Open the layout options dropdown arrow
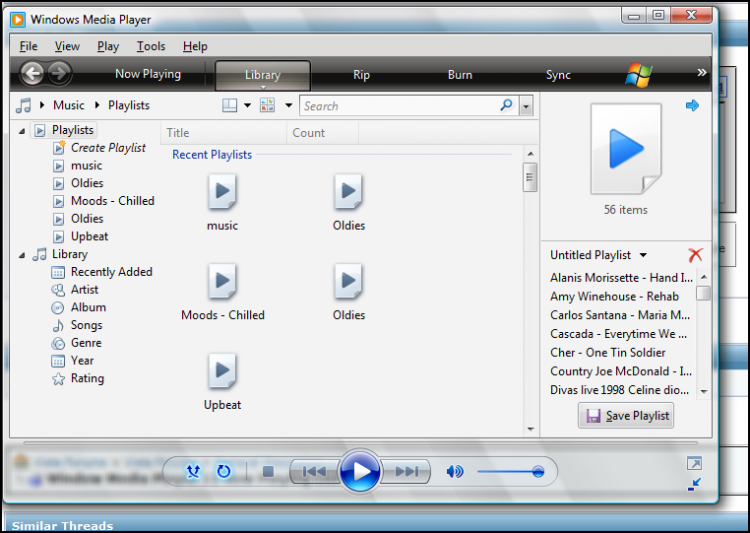 pos(247,105)
